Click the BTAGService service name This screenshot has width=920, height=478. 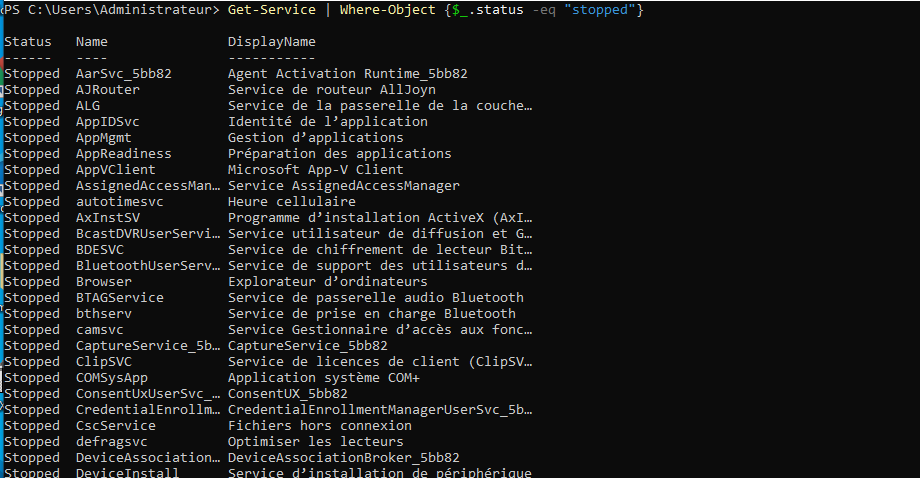pyautogui.click(x=119, y=298)
